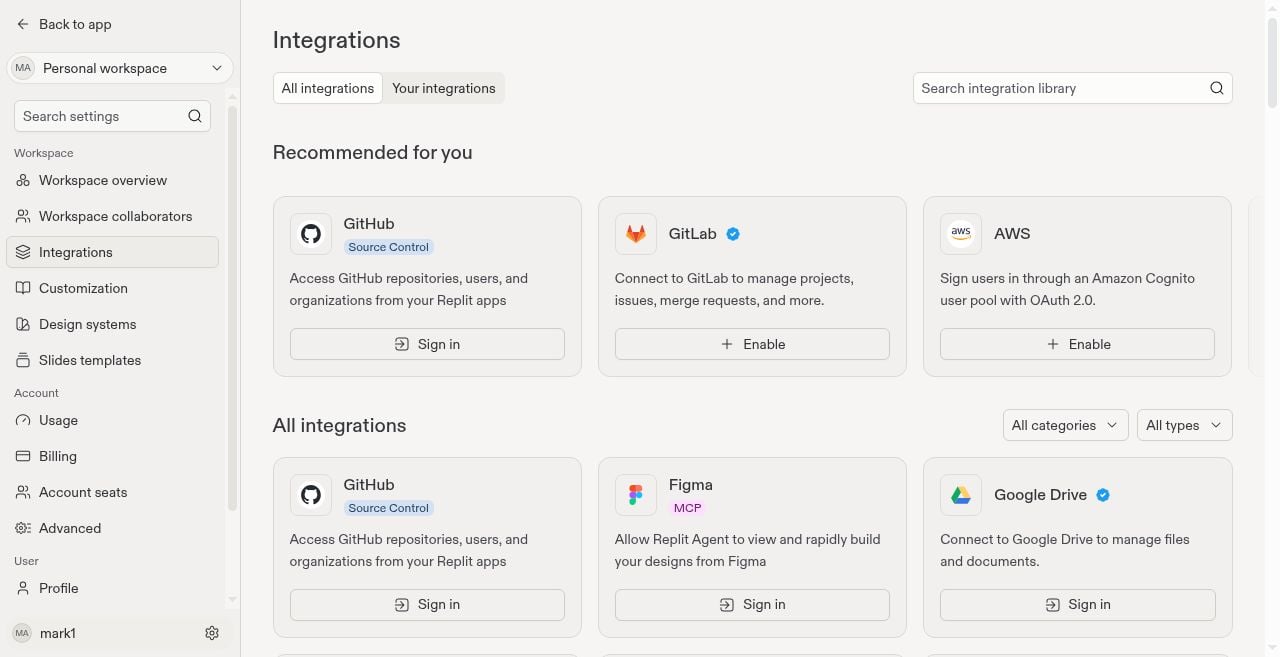Click the GitLab verified badge

click(x=733, y=234)
